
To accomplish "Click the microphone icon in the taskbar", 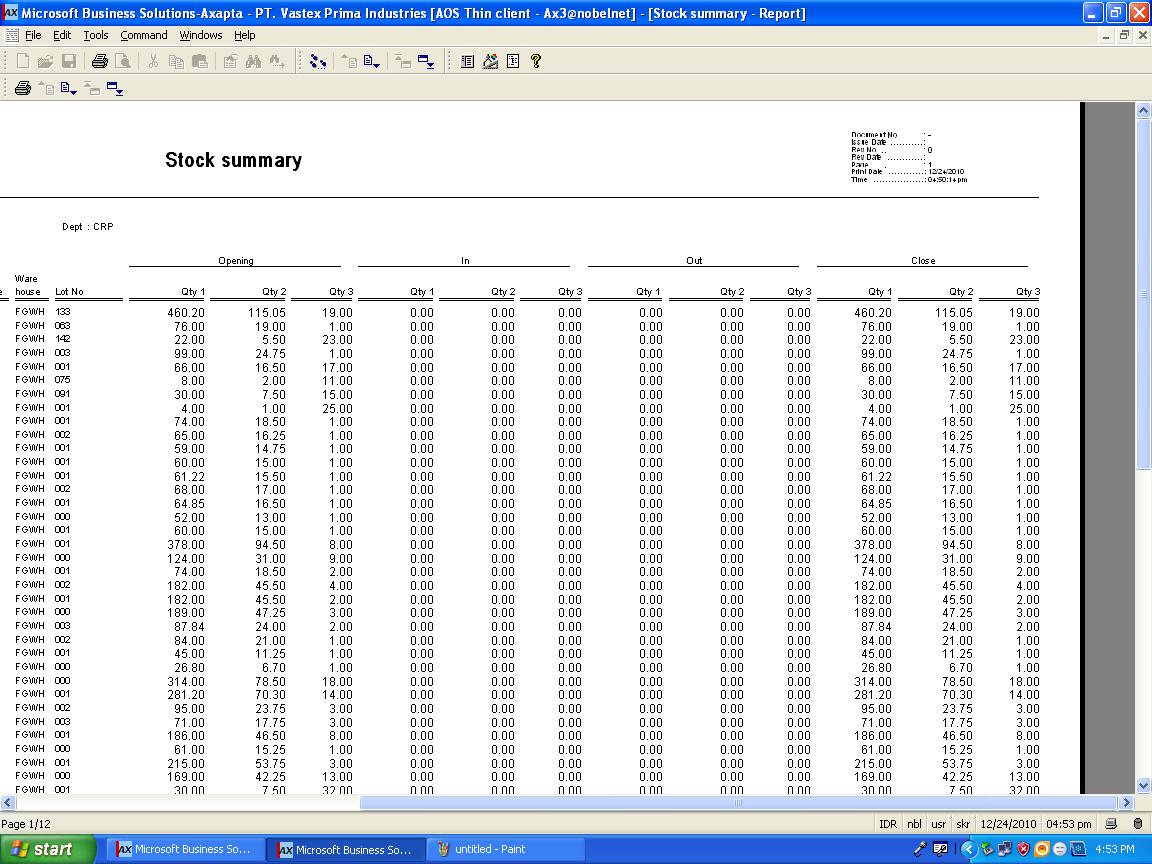I will [x=919, y=849].
